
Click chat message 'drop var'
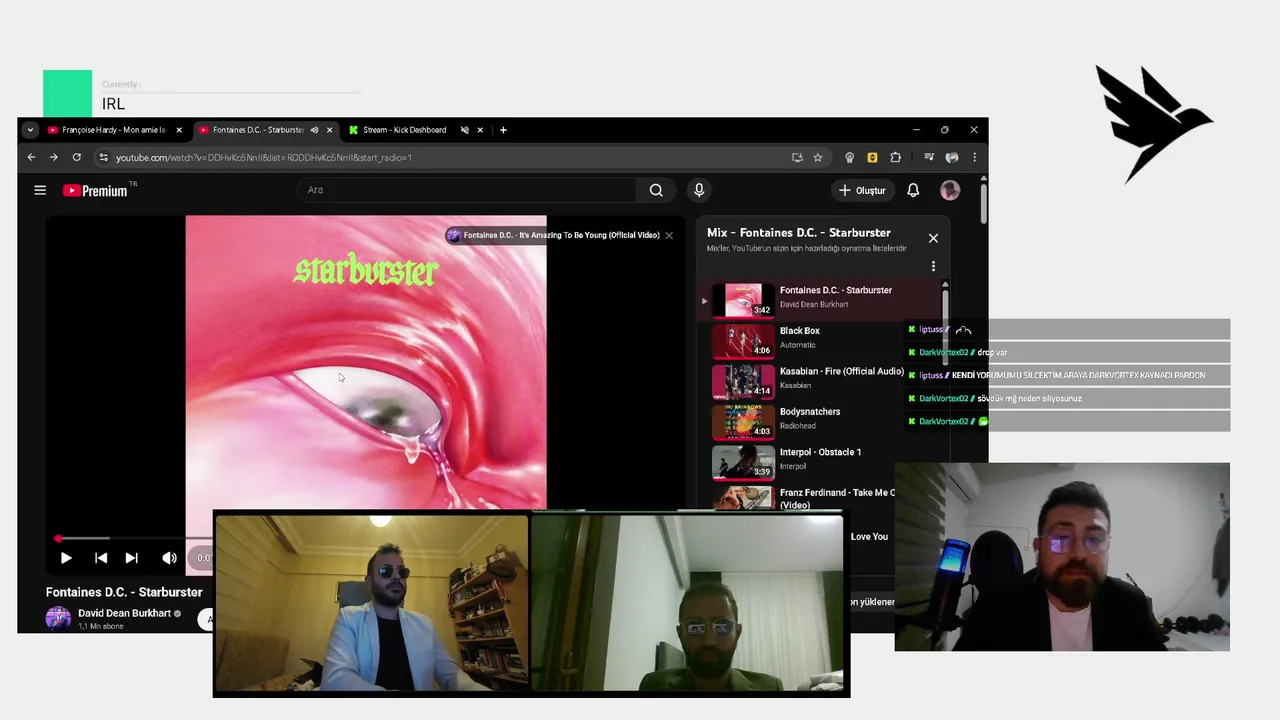point(992,352)
